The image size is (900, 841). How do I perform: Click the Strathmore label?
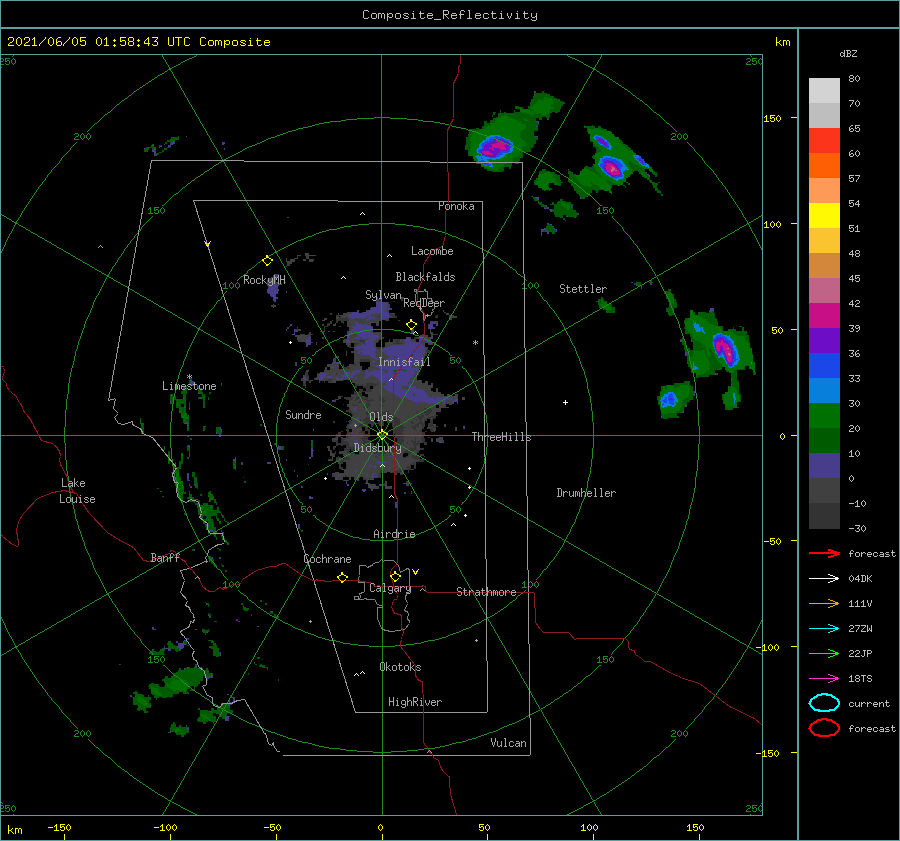point(486,592)
